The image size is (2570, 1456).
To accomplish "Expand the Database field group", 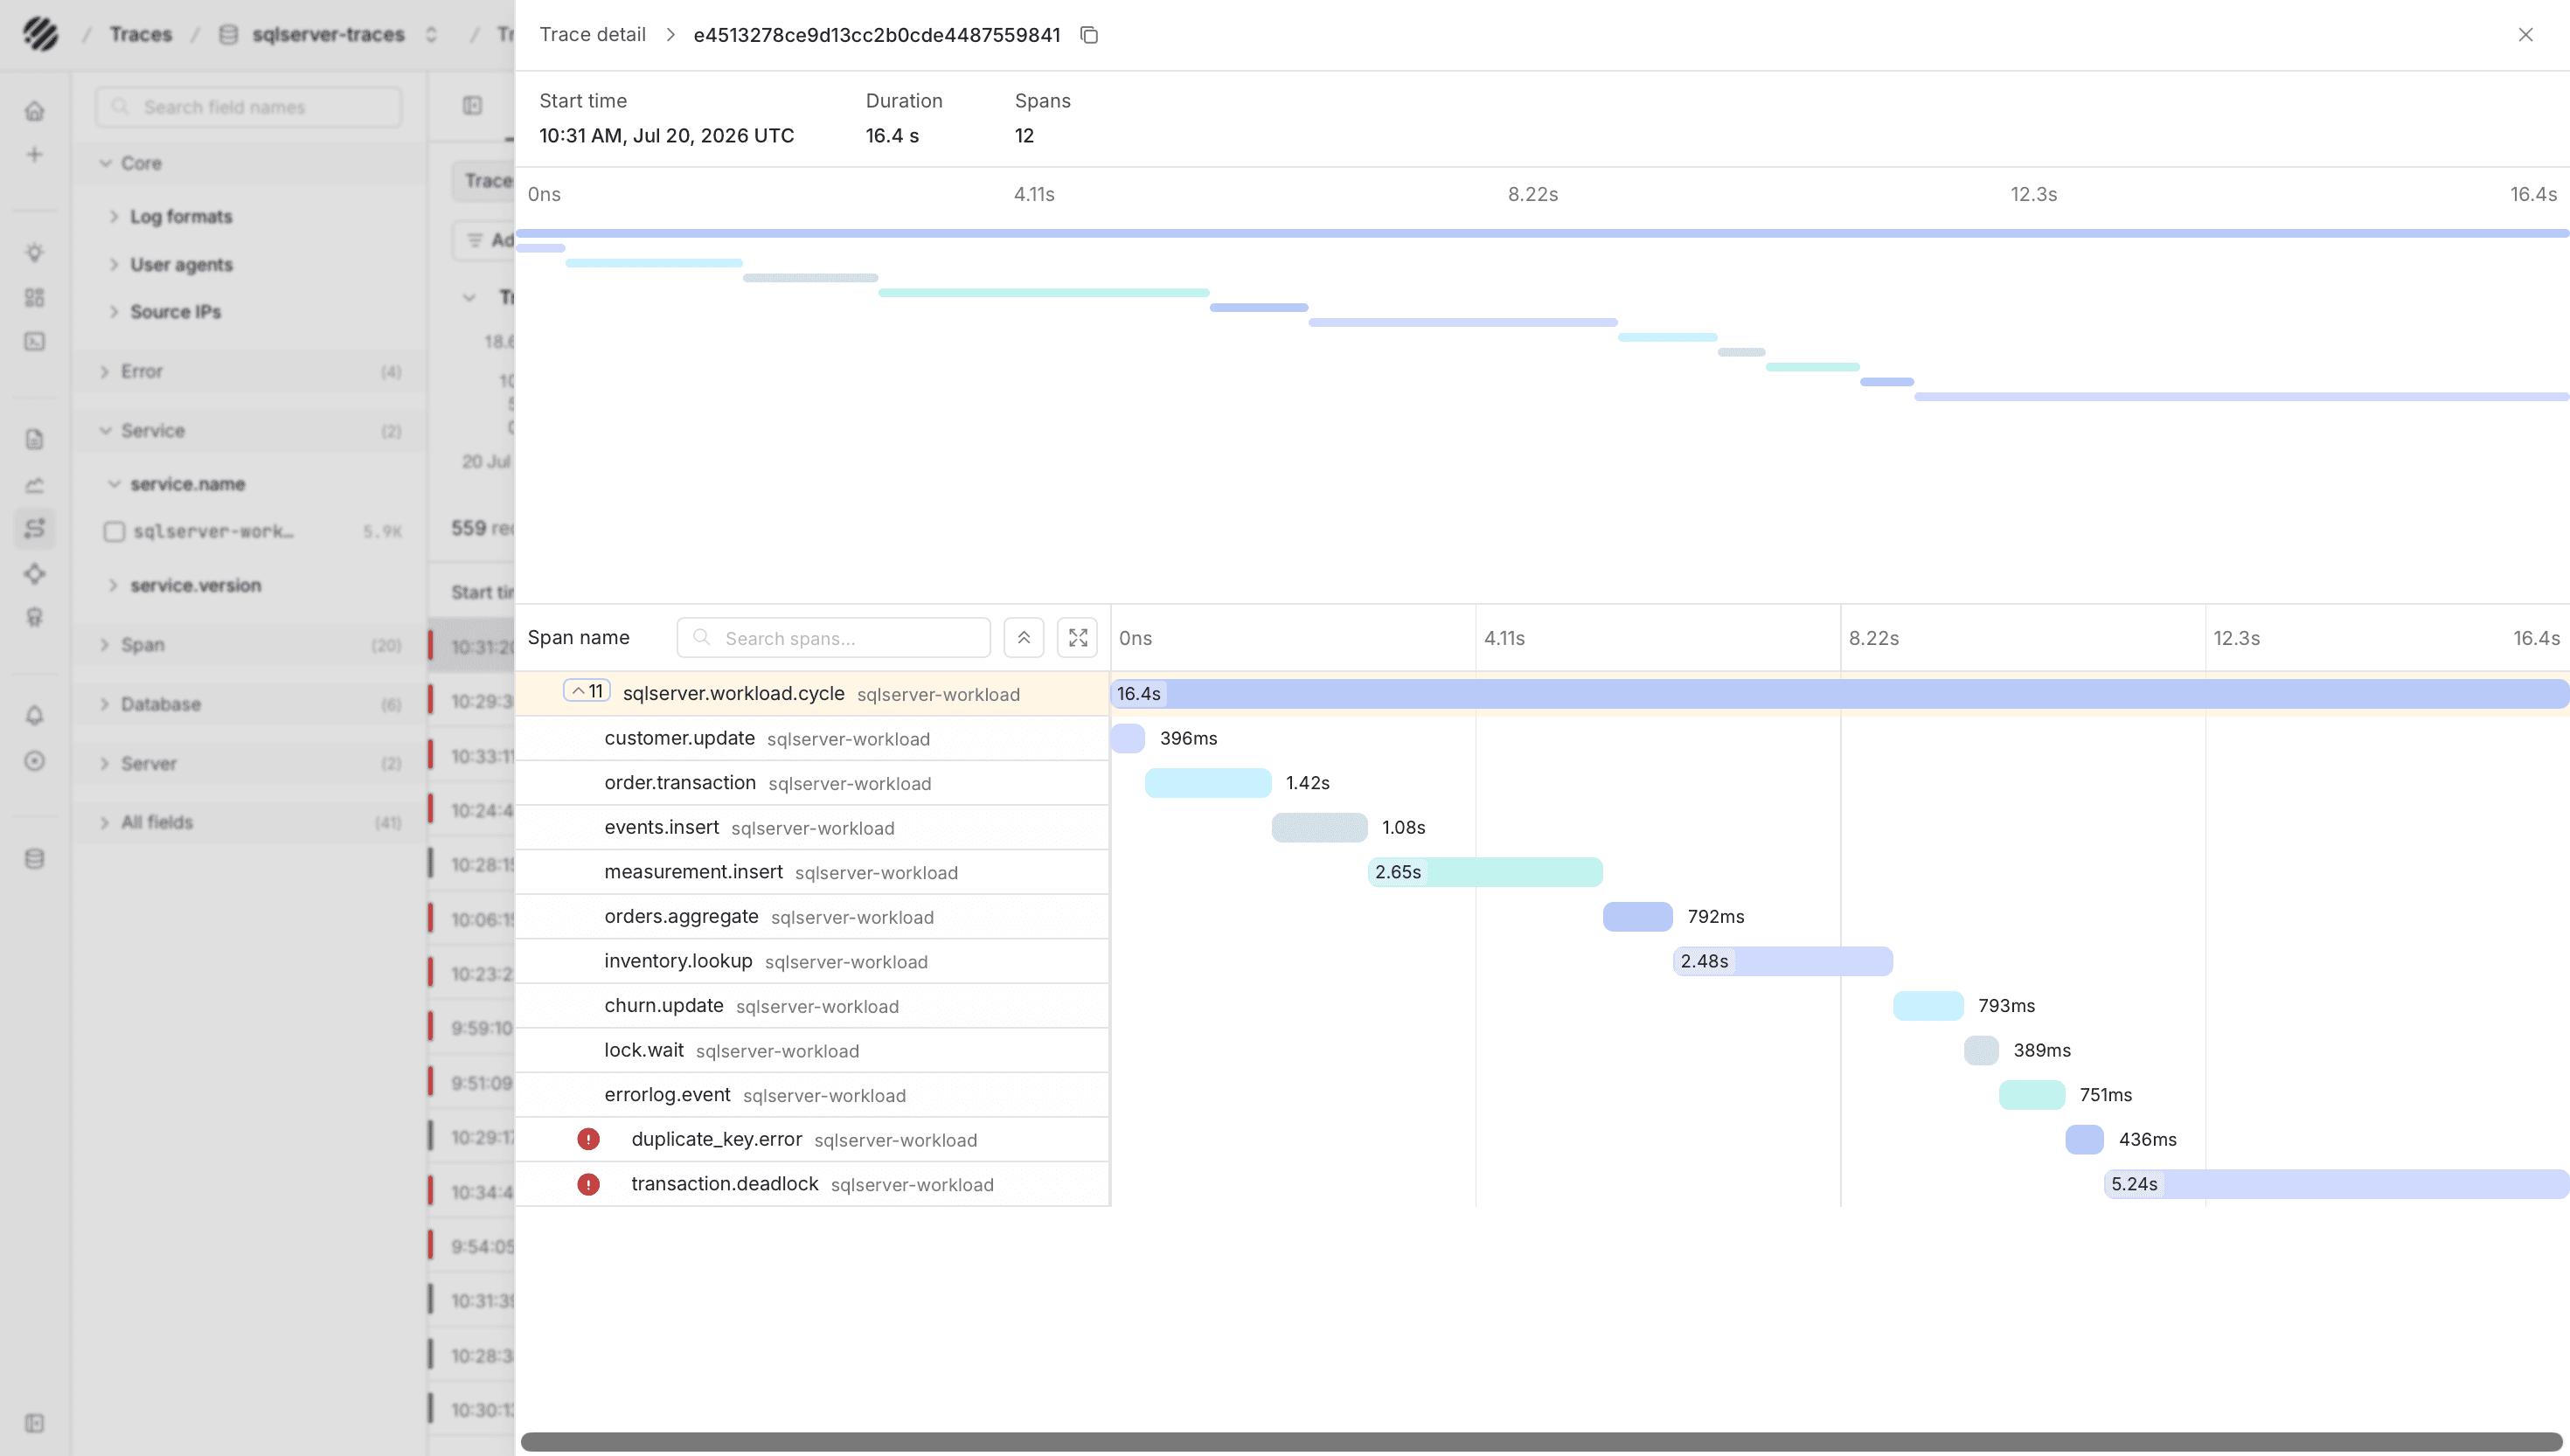I will (249, 704).
